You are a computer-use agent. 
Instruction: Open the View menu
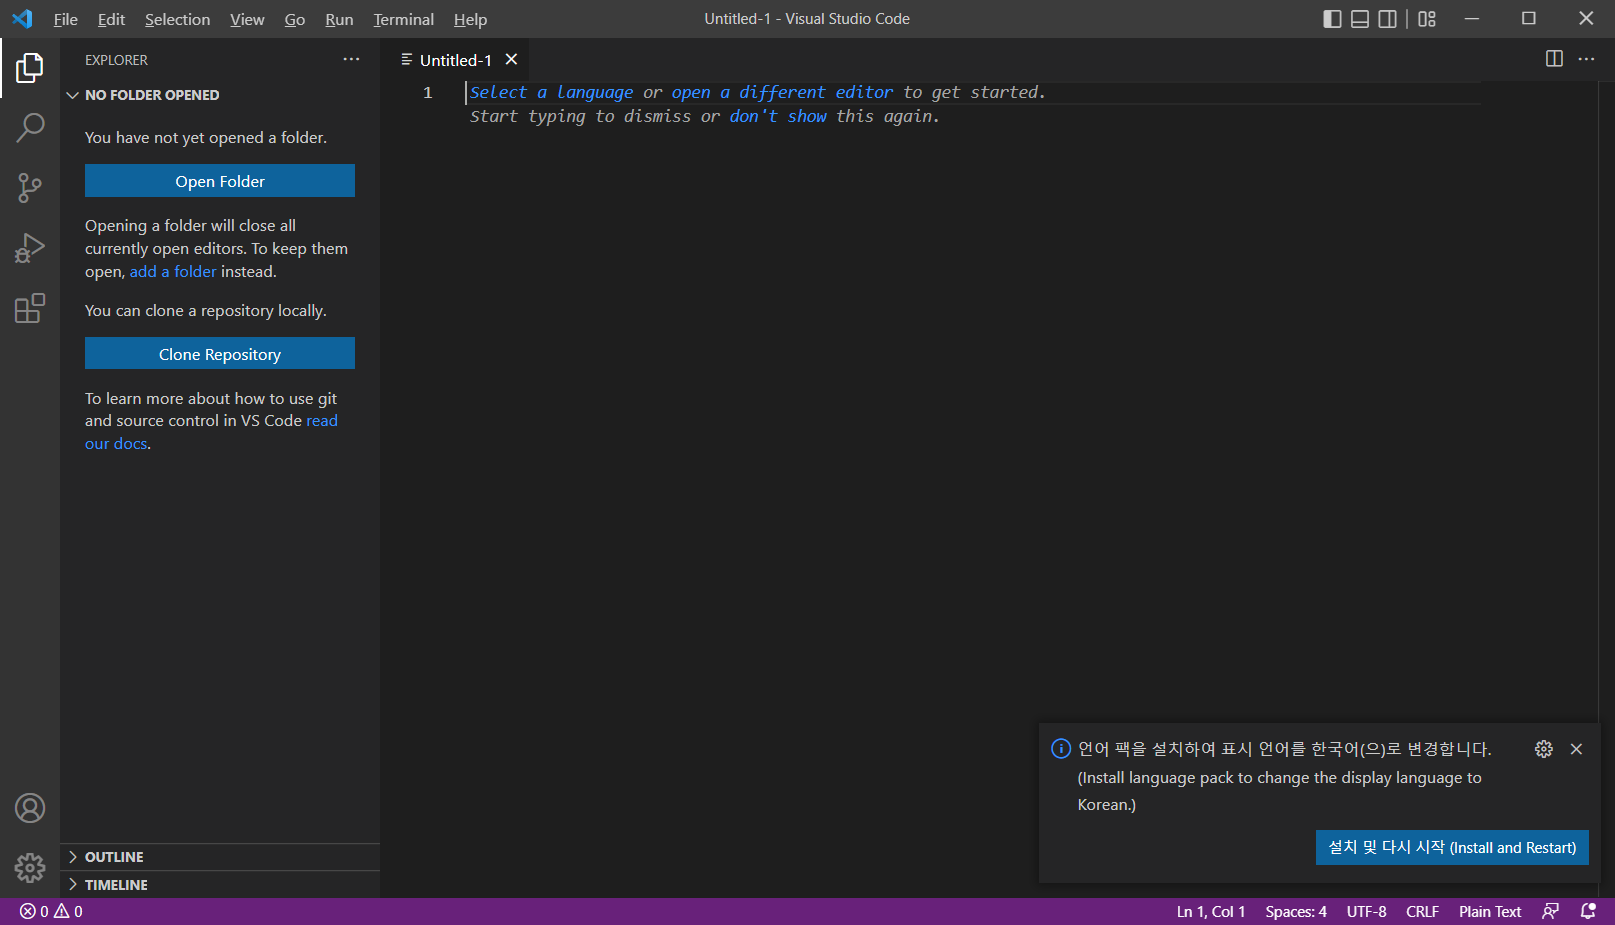[x=247, y=19]
